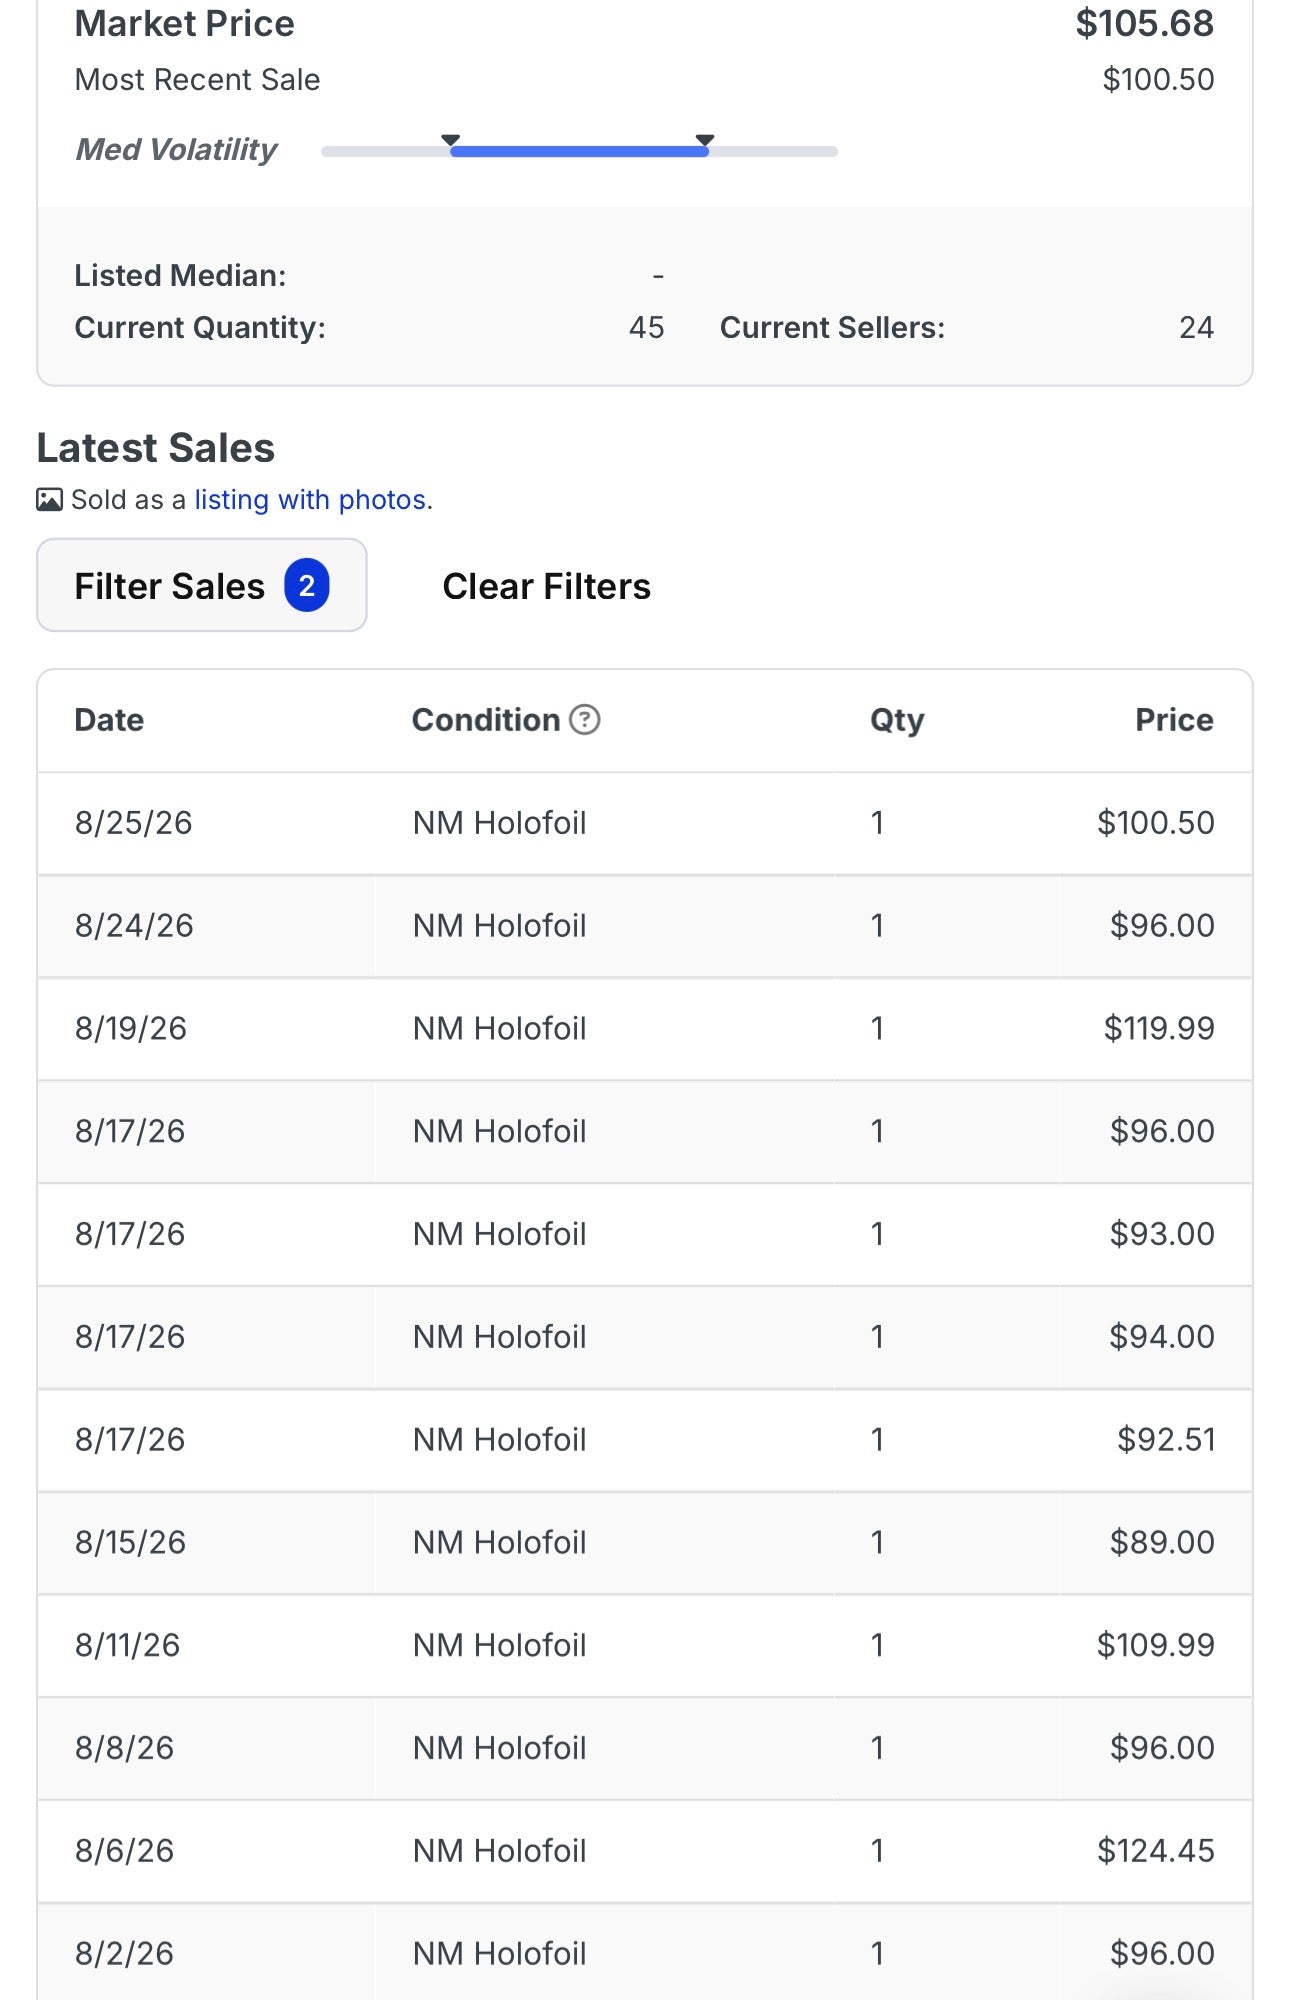Click the Condition help question-mark icon
1290x2000 pixels.
[x=584, y=719]
